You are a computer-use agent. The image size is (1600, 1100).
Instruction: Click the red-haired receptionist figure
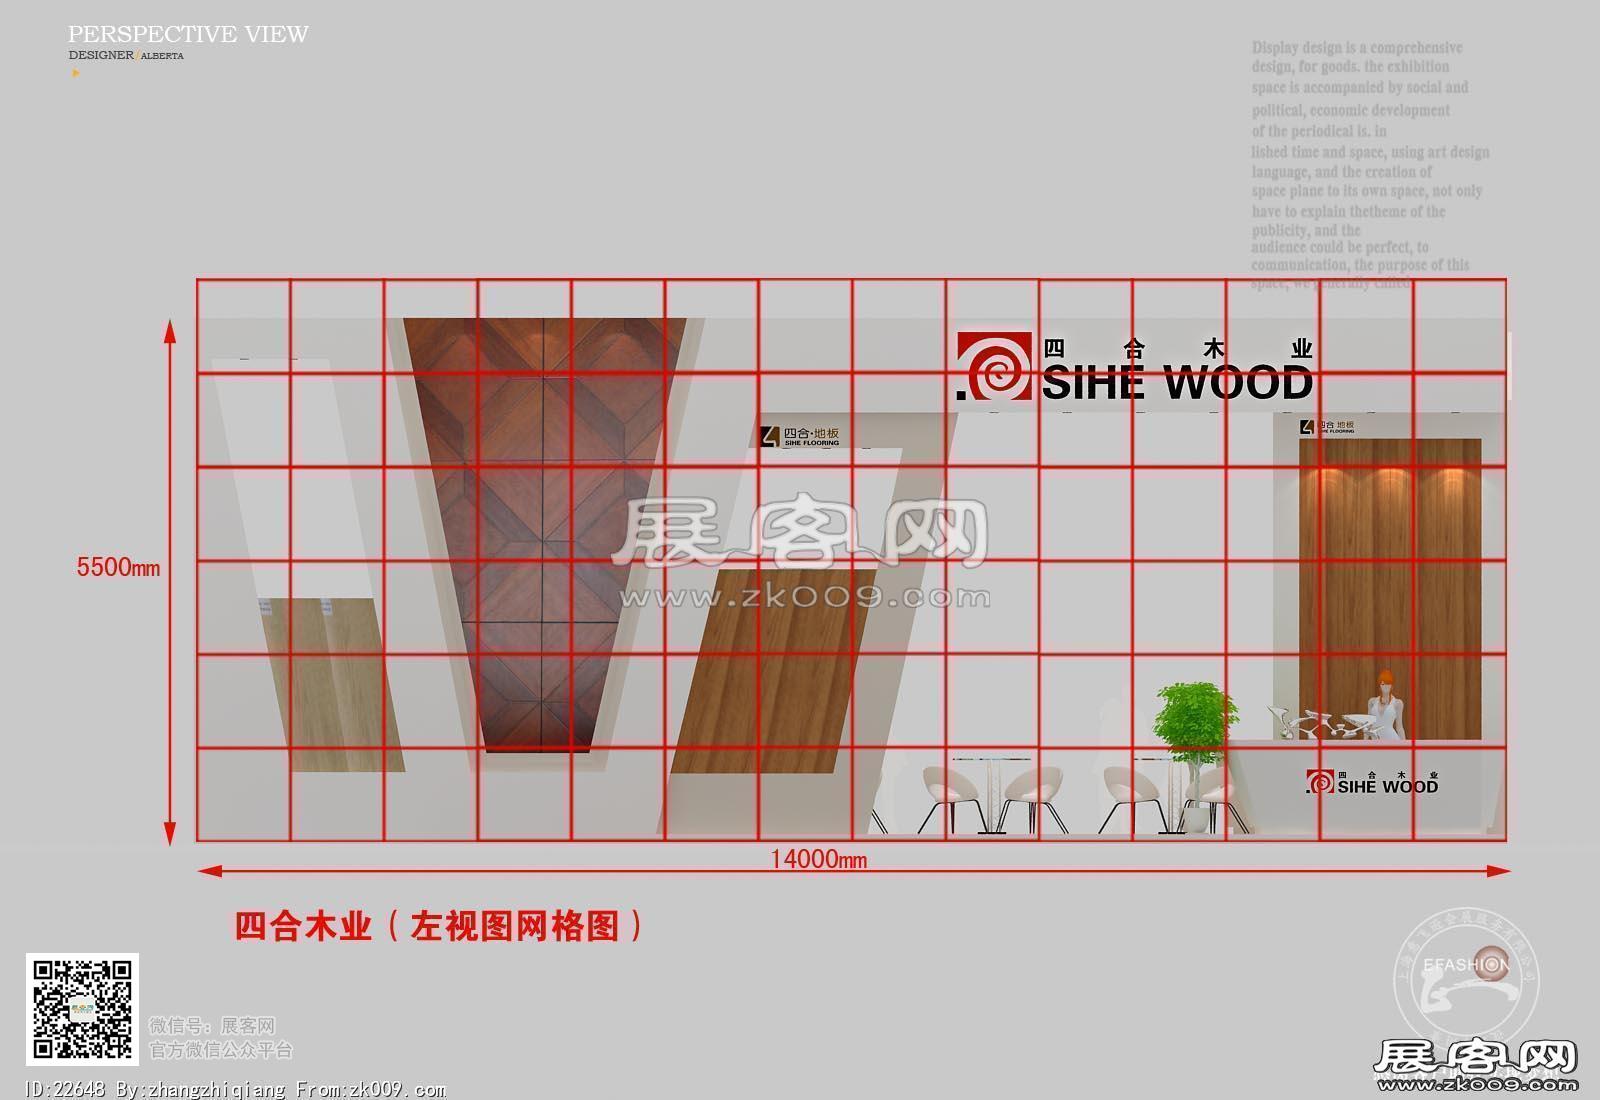point(1386,705)
